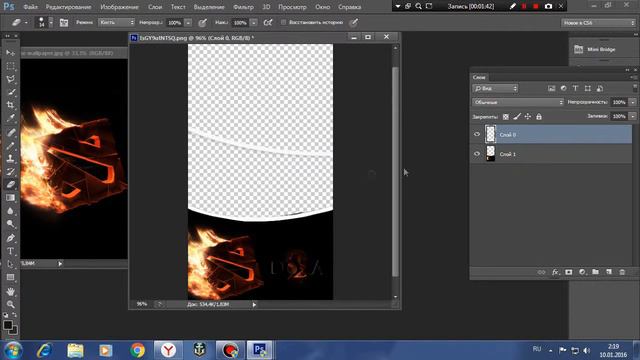Select the Crop tool
Image resolution: width=640 pixels, height=360 pixels.
pos(11,105)
